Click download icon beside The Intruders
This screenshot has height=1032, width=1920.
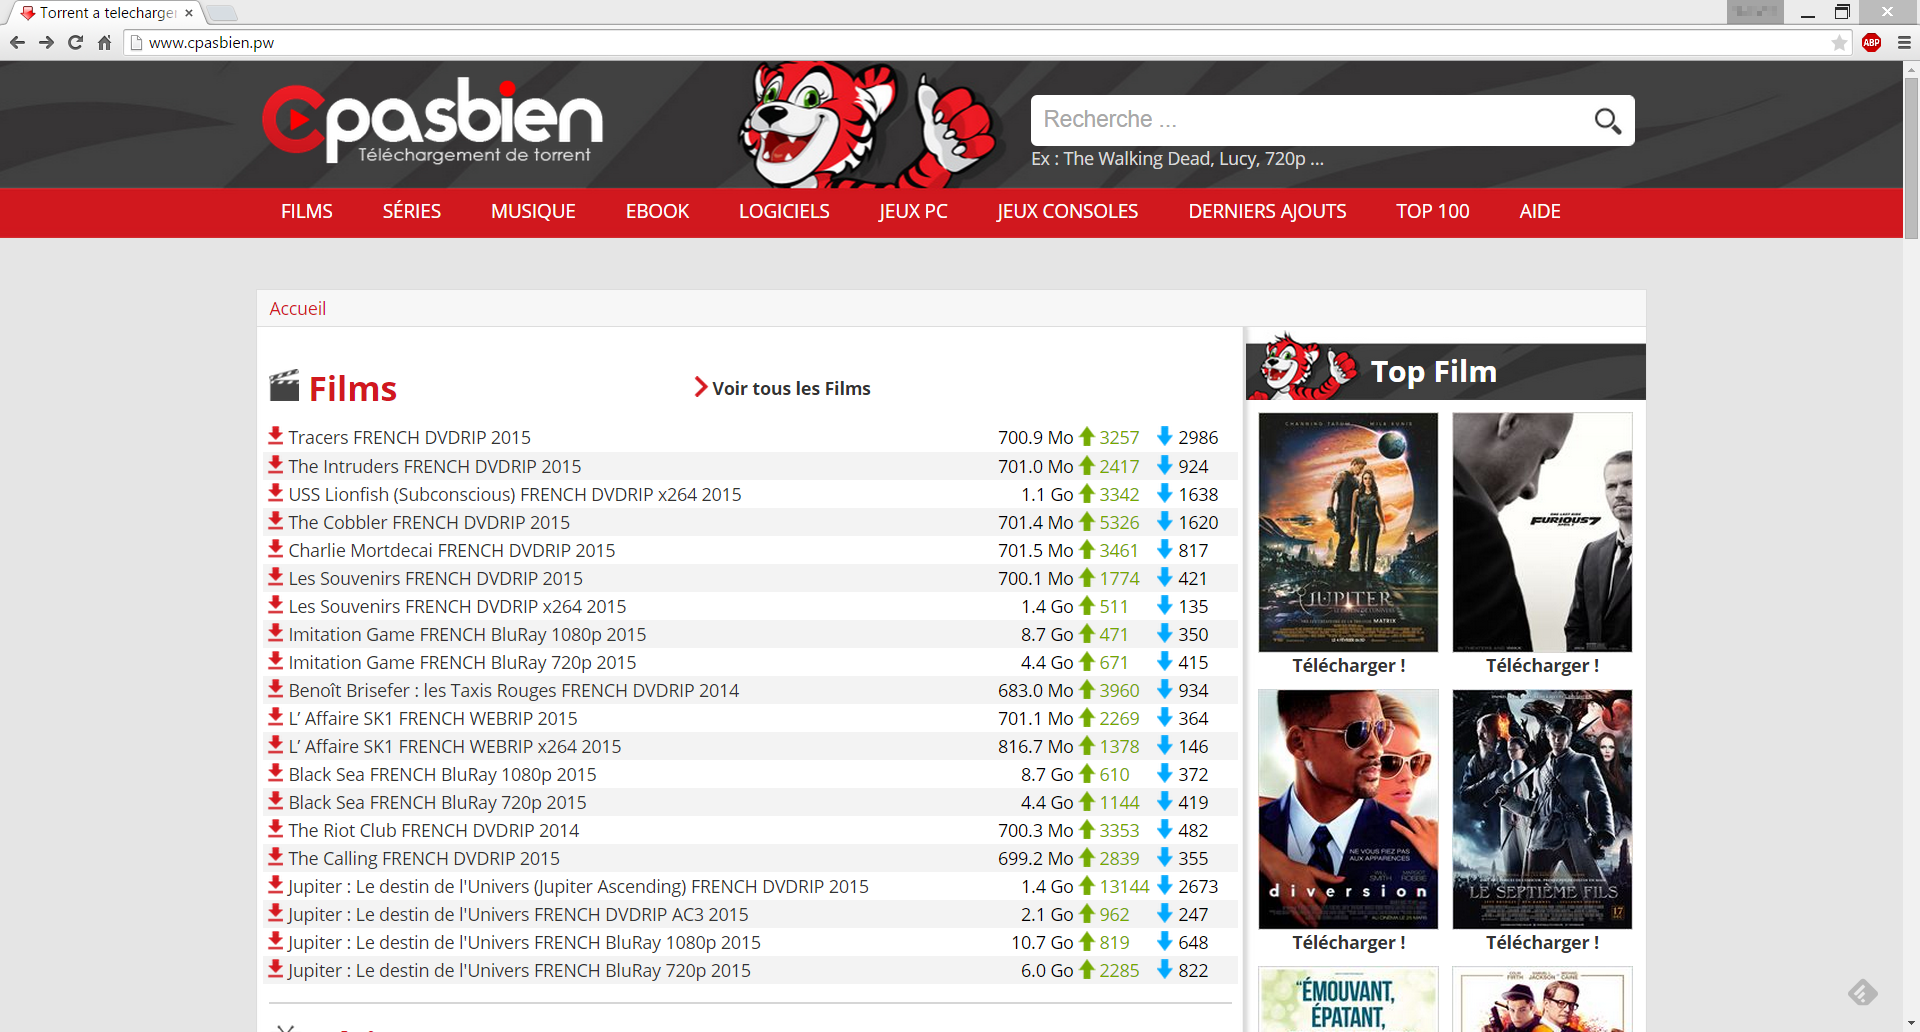276,465
